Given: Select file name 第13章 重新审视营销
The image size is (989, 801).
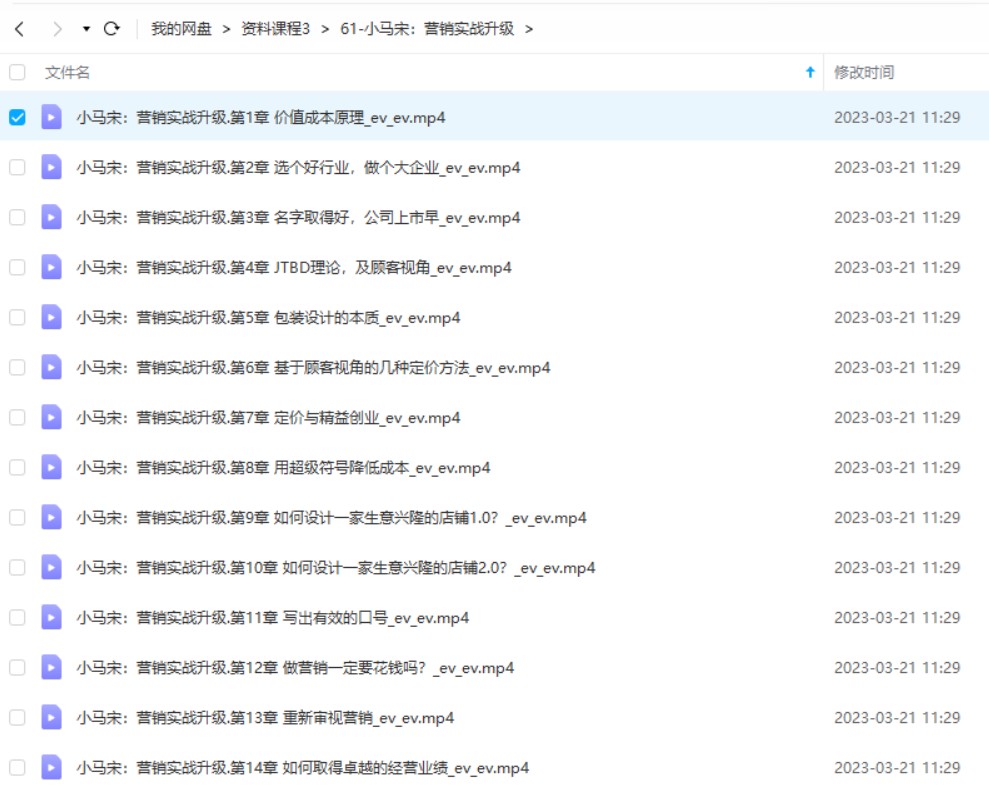Looking at the screenshot, I should (x=266, y=718).
